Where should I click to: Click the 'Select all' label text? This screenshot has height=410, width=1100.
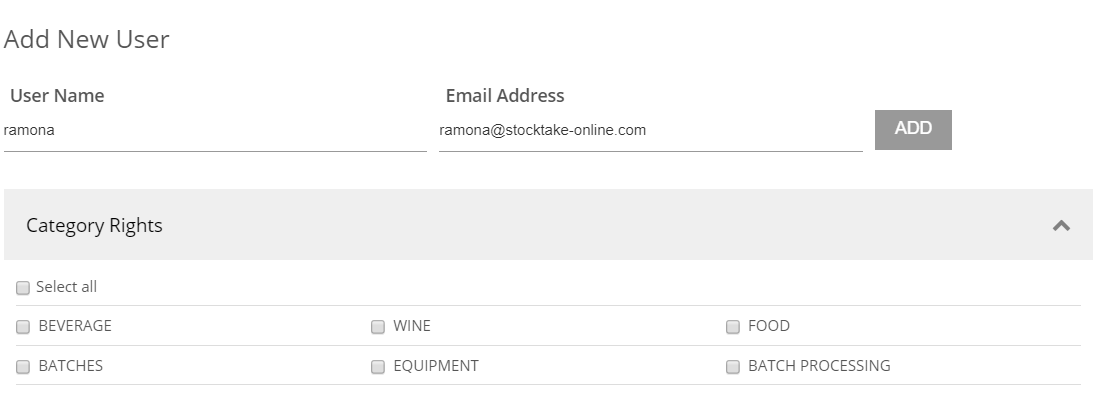67,287
